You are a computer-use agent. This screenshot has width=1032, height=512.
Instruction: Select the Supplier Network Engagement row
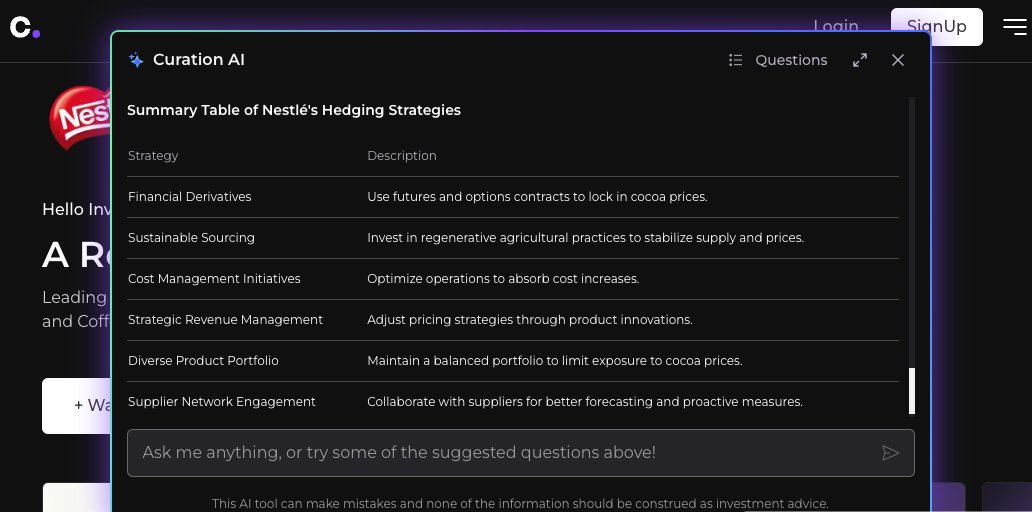(513, 401)
